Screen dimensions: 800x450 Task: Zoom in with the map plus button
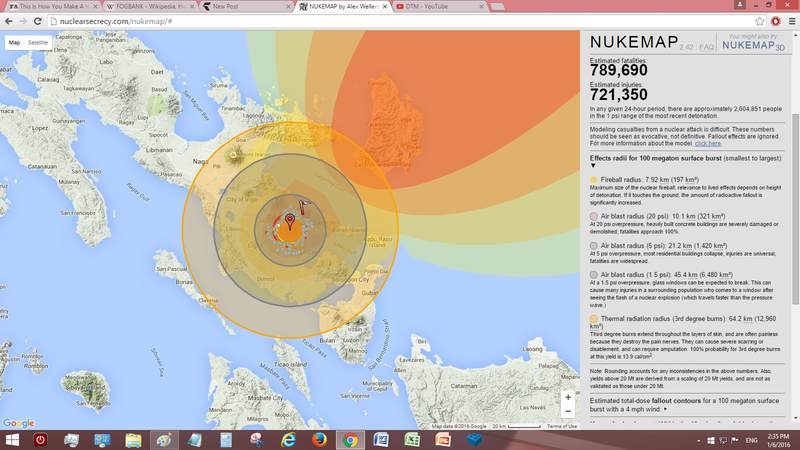(x=568, y=397)
